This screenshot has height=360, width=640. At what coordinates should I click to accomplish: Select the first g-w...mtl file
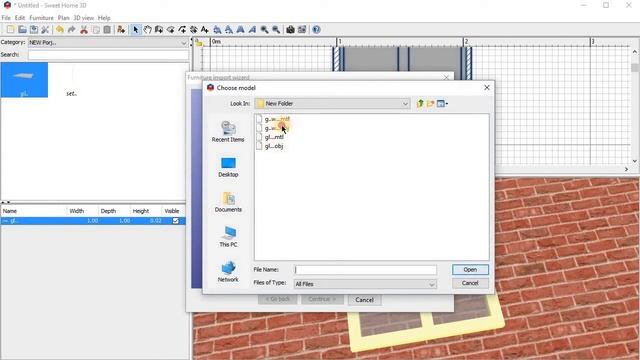pos(273,119)
